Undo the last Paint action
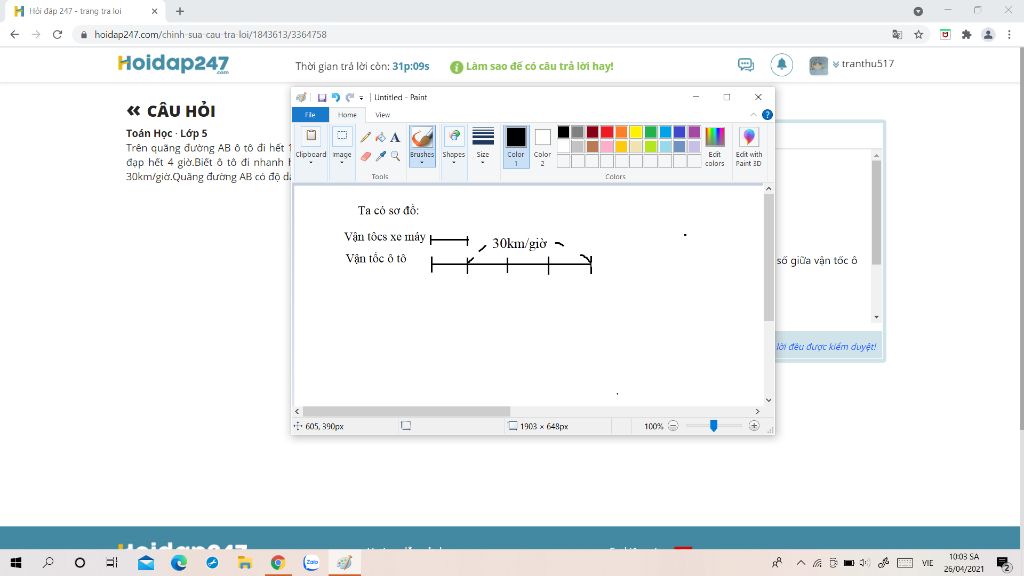 [336, 97]
